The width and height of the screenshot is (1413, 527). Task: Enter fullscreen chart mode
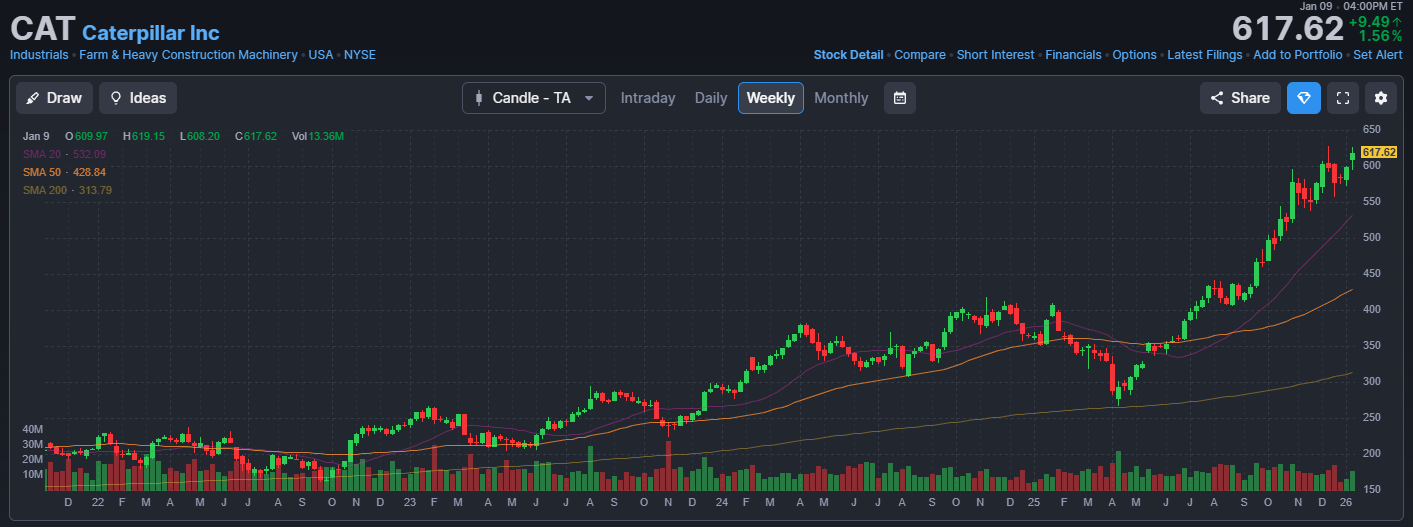(1344, 98)
